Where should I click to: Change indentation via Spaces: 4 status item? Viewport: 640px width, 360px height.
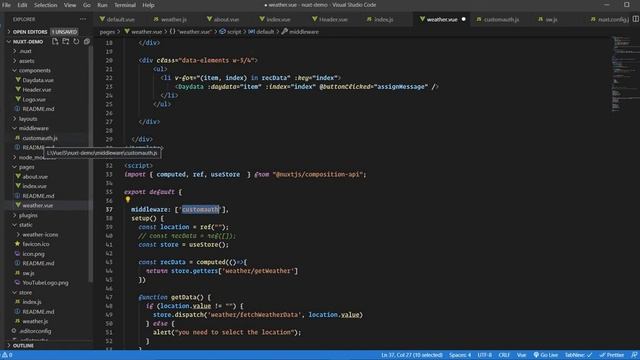pyautogui.click(x=460, y=355)
